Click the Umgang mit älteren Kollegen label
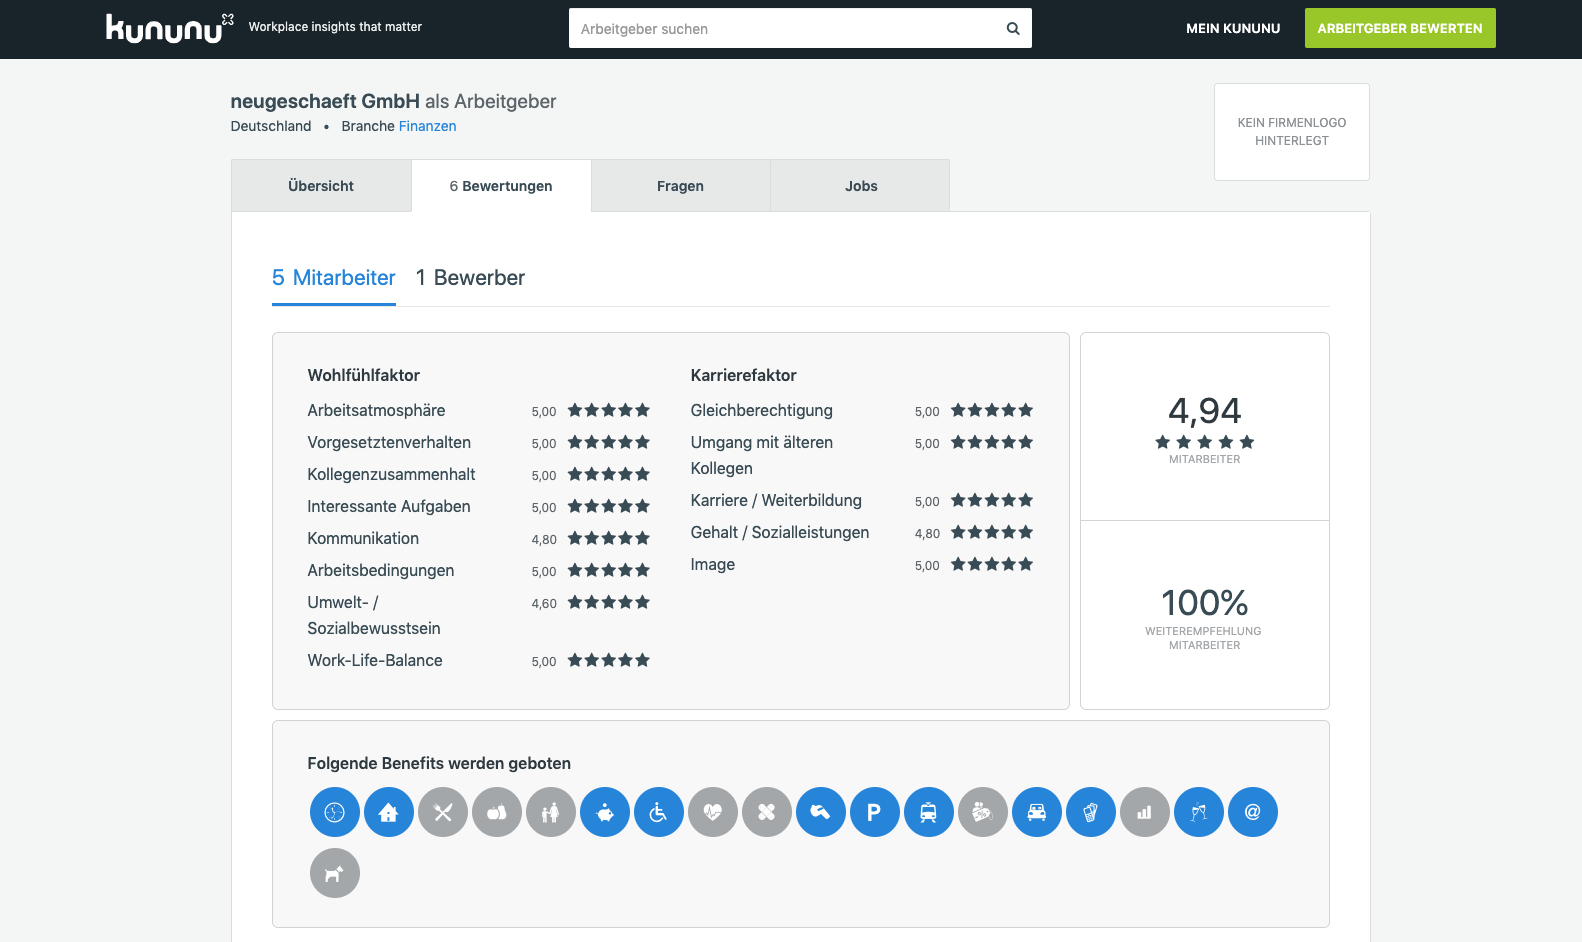Viewport: 1582px width, 942px height. pyautogui.click(x=761, y=455)
